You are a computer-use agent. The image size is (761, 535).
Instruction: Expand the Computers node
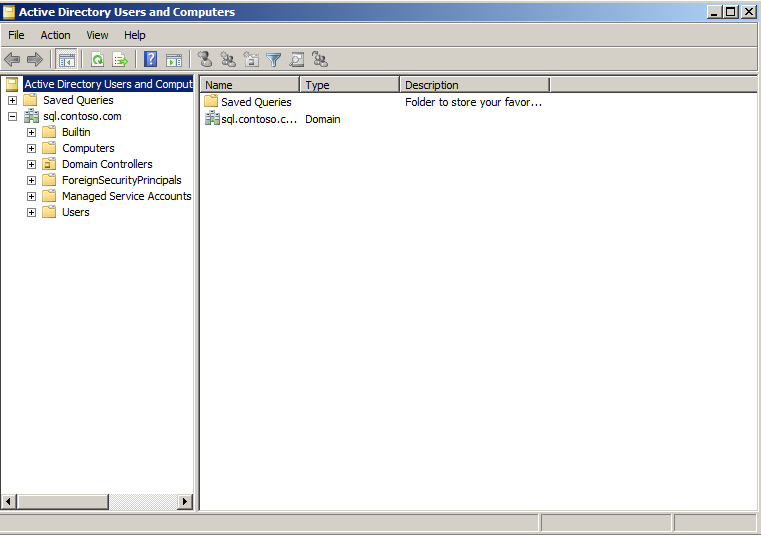click(x=32, y=149)
